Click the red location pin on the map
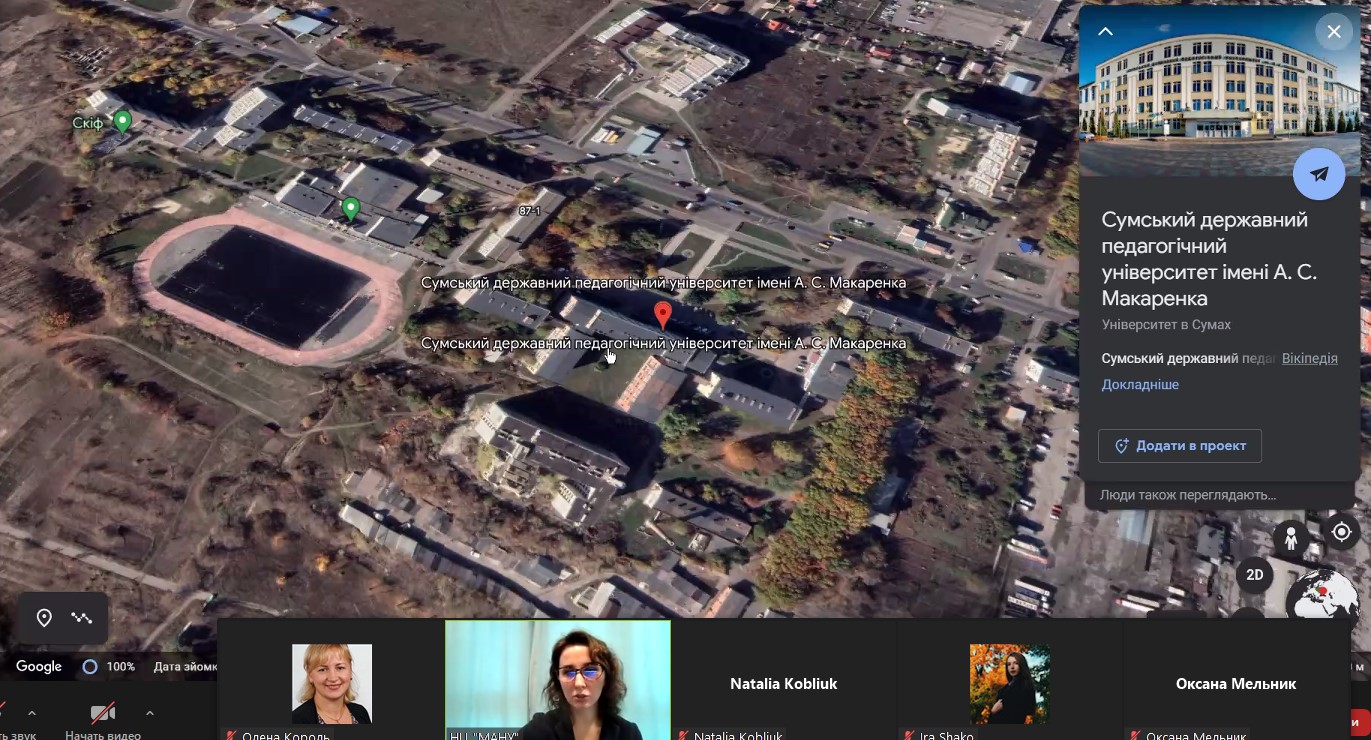Screen dimensions: 1371x740 tap(662, 314)
